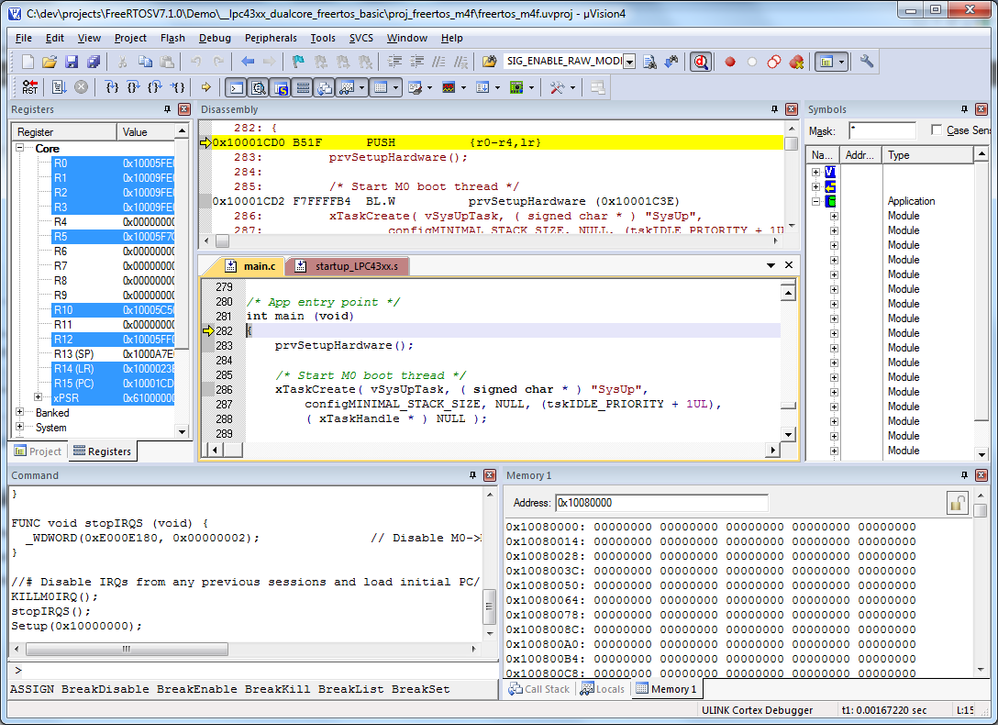Image resolution: width=998 pixels, height=725 pixels.
Task: Click the Type column header in Symbols
Action: [899, 155]
